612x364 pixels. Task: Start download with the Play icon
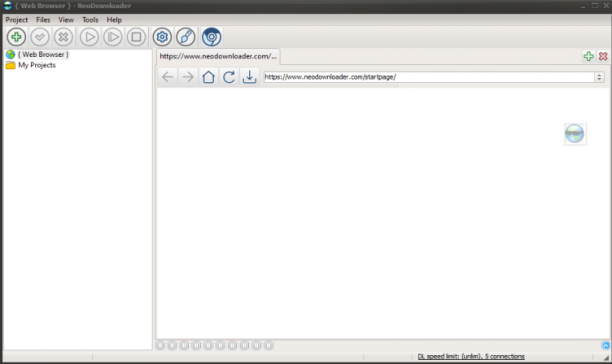click(x=89, y=37)
